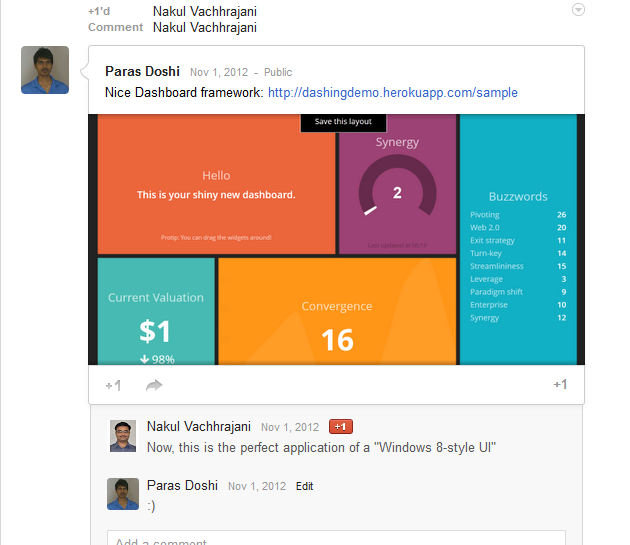Open Nakul Vachhrajani commenter name
The height and width of the screenshot is (545, 630).
click(x=199, y=426)
